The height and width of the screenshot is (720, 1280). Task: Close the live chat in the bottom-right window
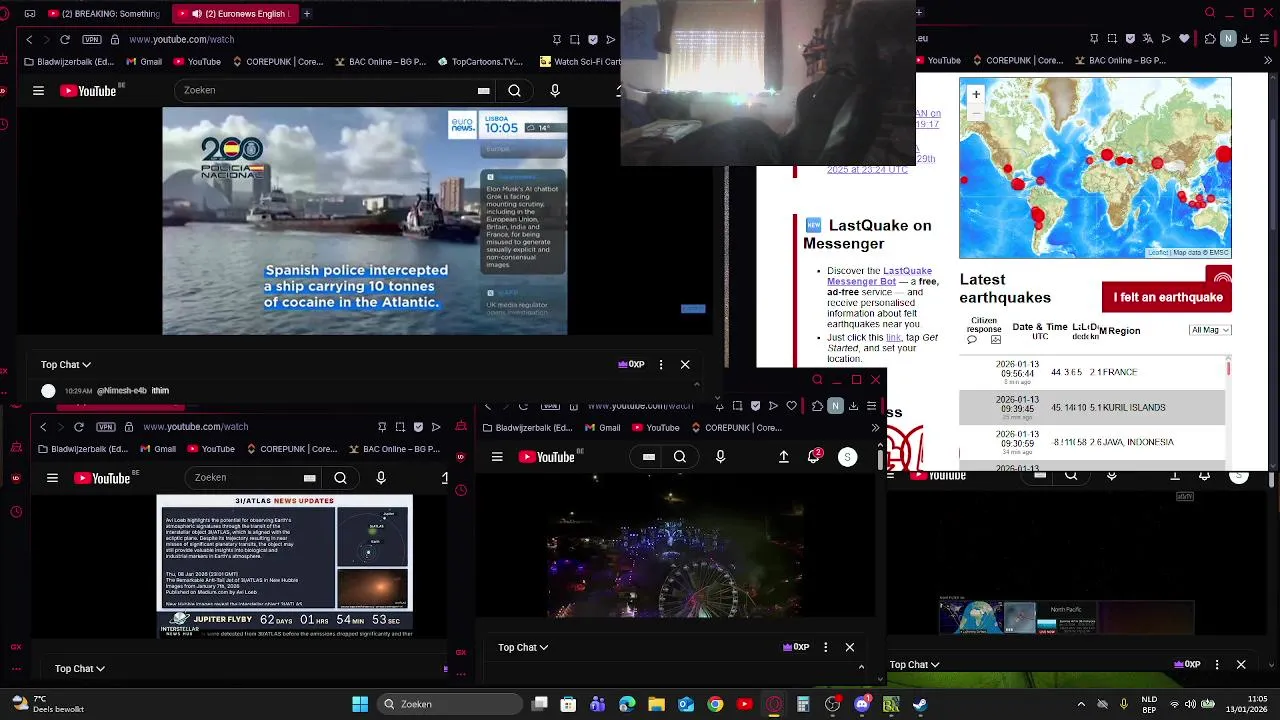[x=1241, y=665]
